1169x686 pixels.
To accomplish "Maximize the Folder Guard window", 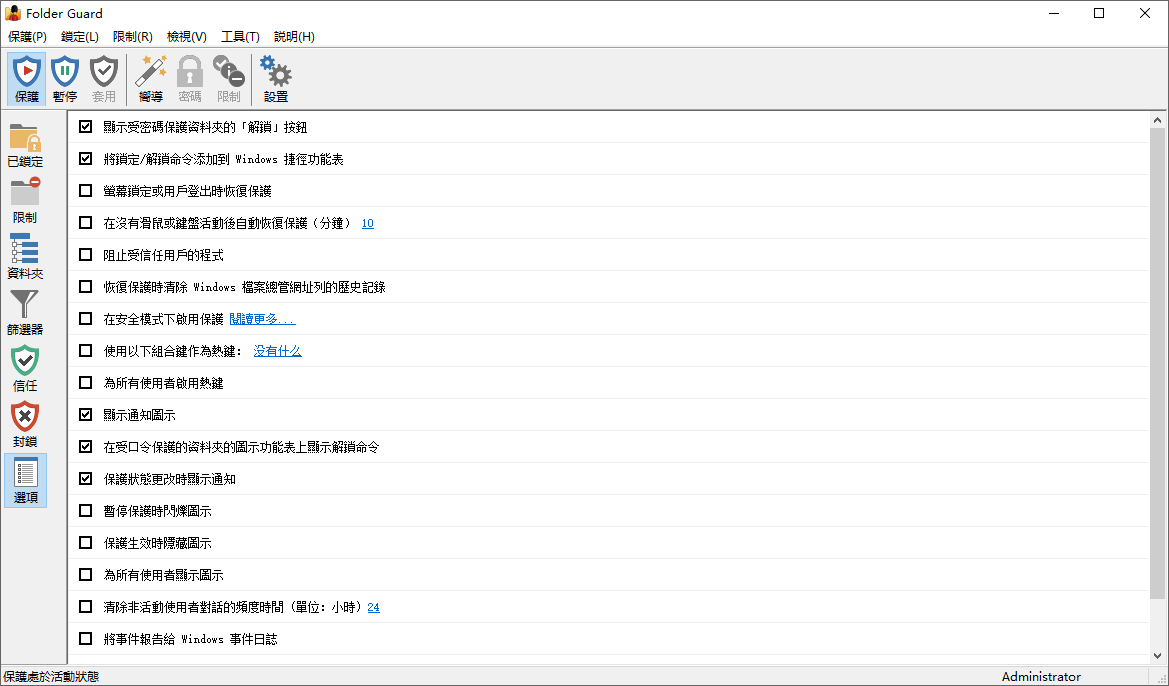I will (1099, 13).
